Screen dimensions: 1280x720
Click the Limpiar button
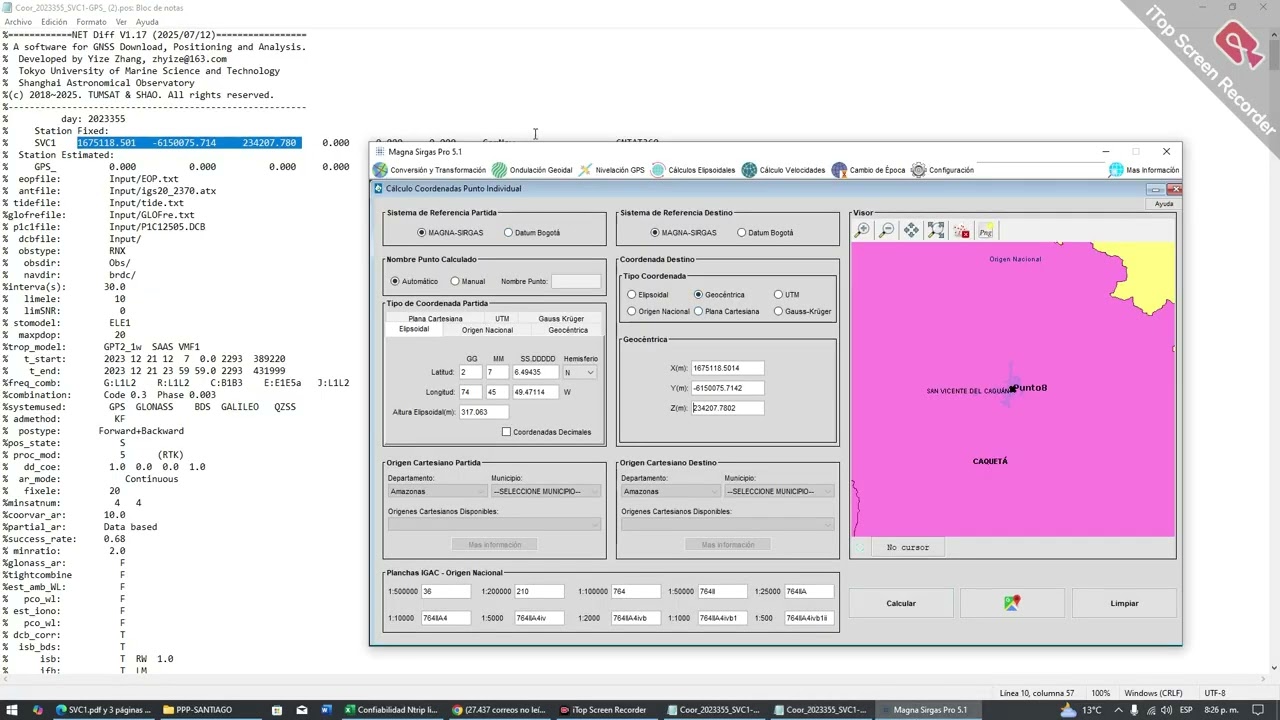coord(1124,603)
